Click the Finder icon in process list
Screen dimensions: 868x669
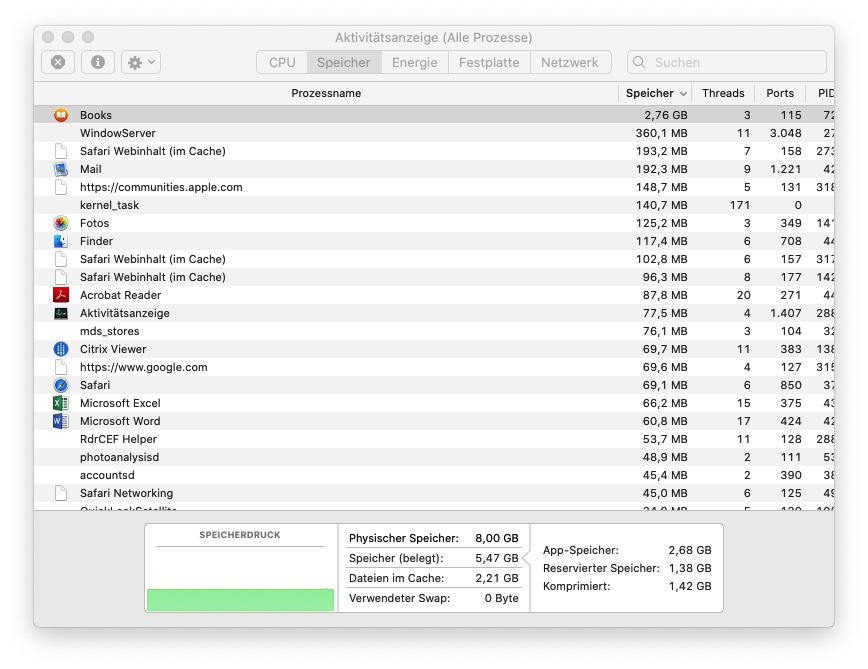tap(61, 241)
